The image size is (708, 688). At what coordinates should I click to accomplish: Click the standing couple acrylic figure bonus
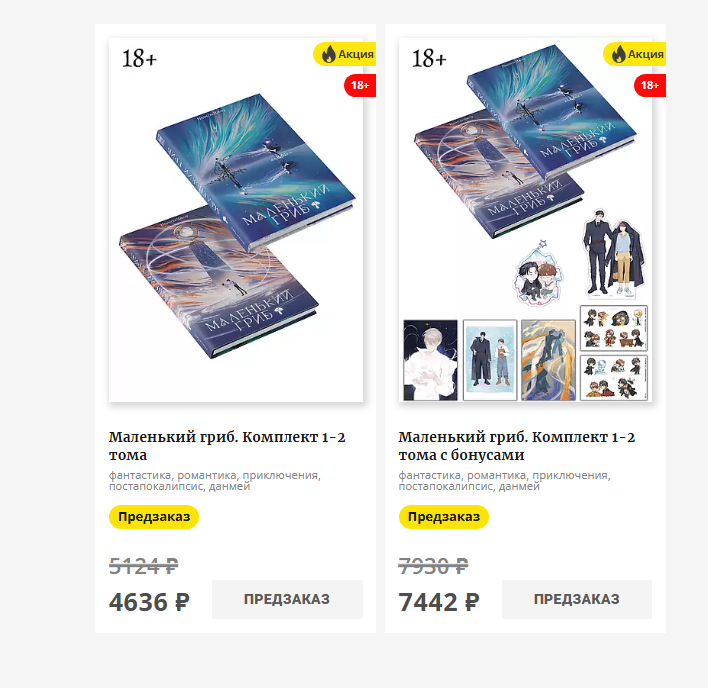614,253
